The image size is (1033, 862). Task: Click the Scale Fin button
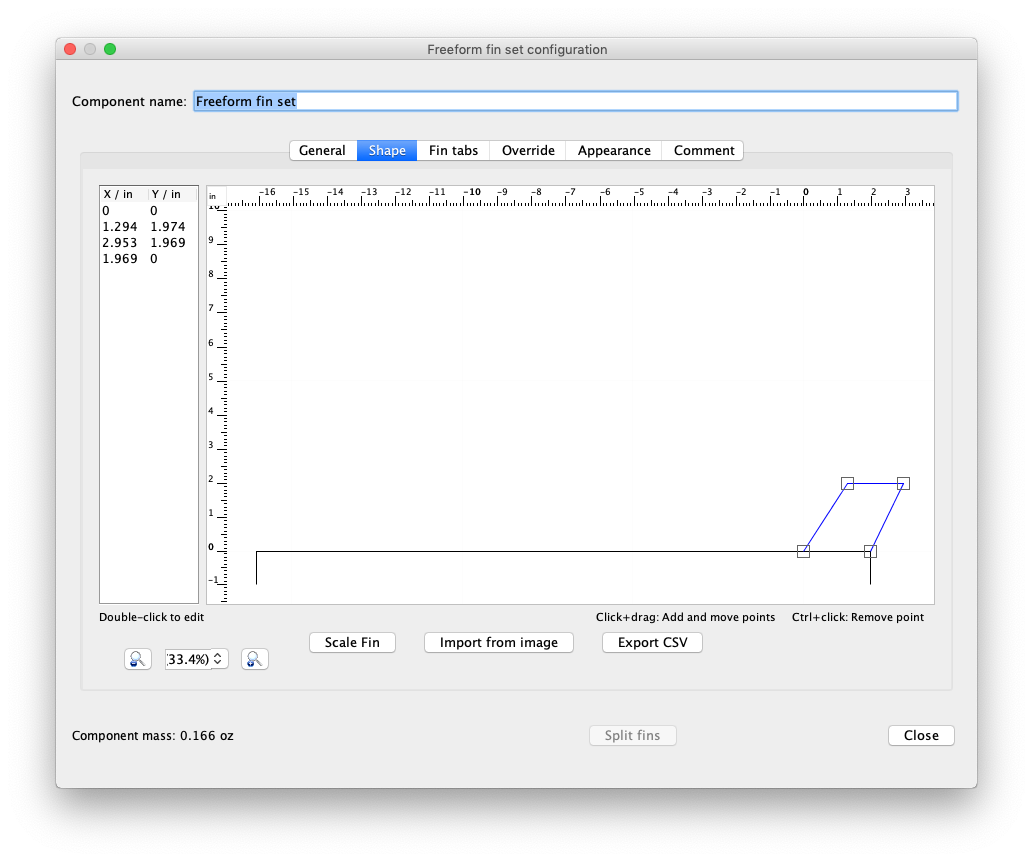click(x=352, y=643)
